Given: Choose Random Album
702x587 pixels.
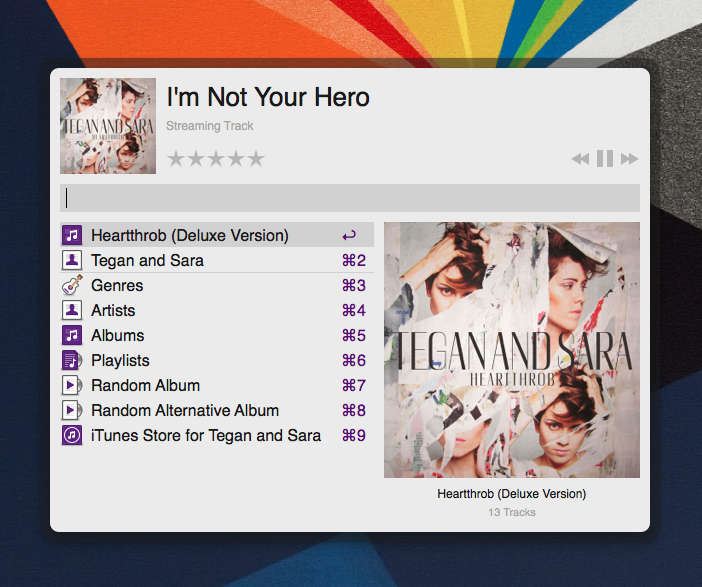Looking at the screenshot, I should [217, 385].
